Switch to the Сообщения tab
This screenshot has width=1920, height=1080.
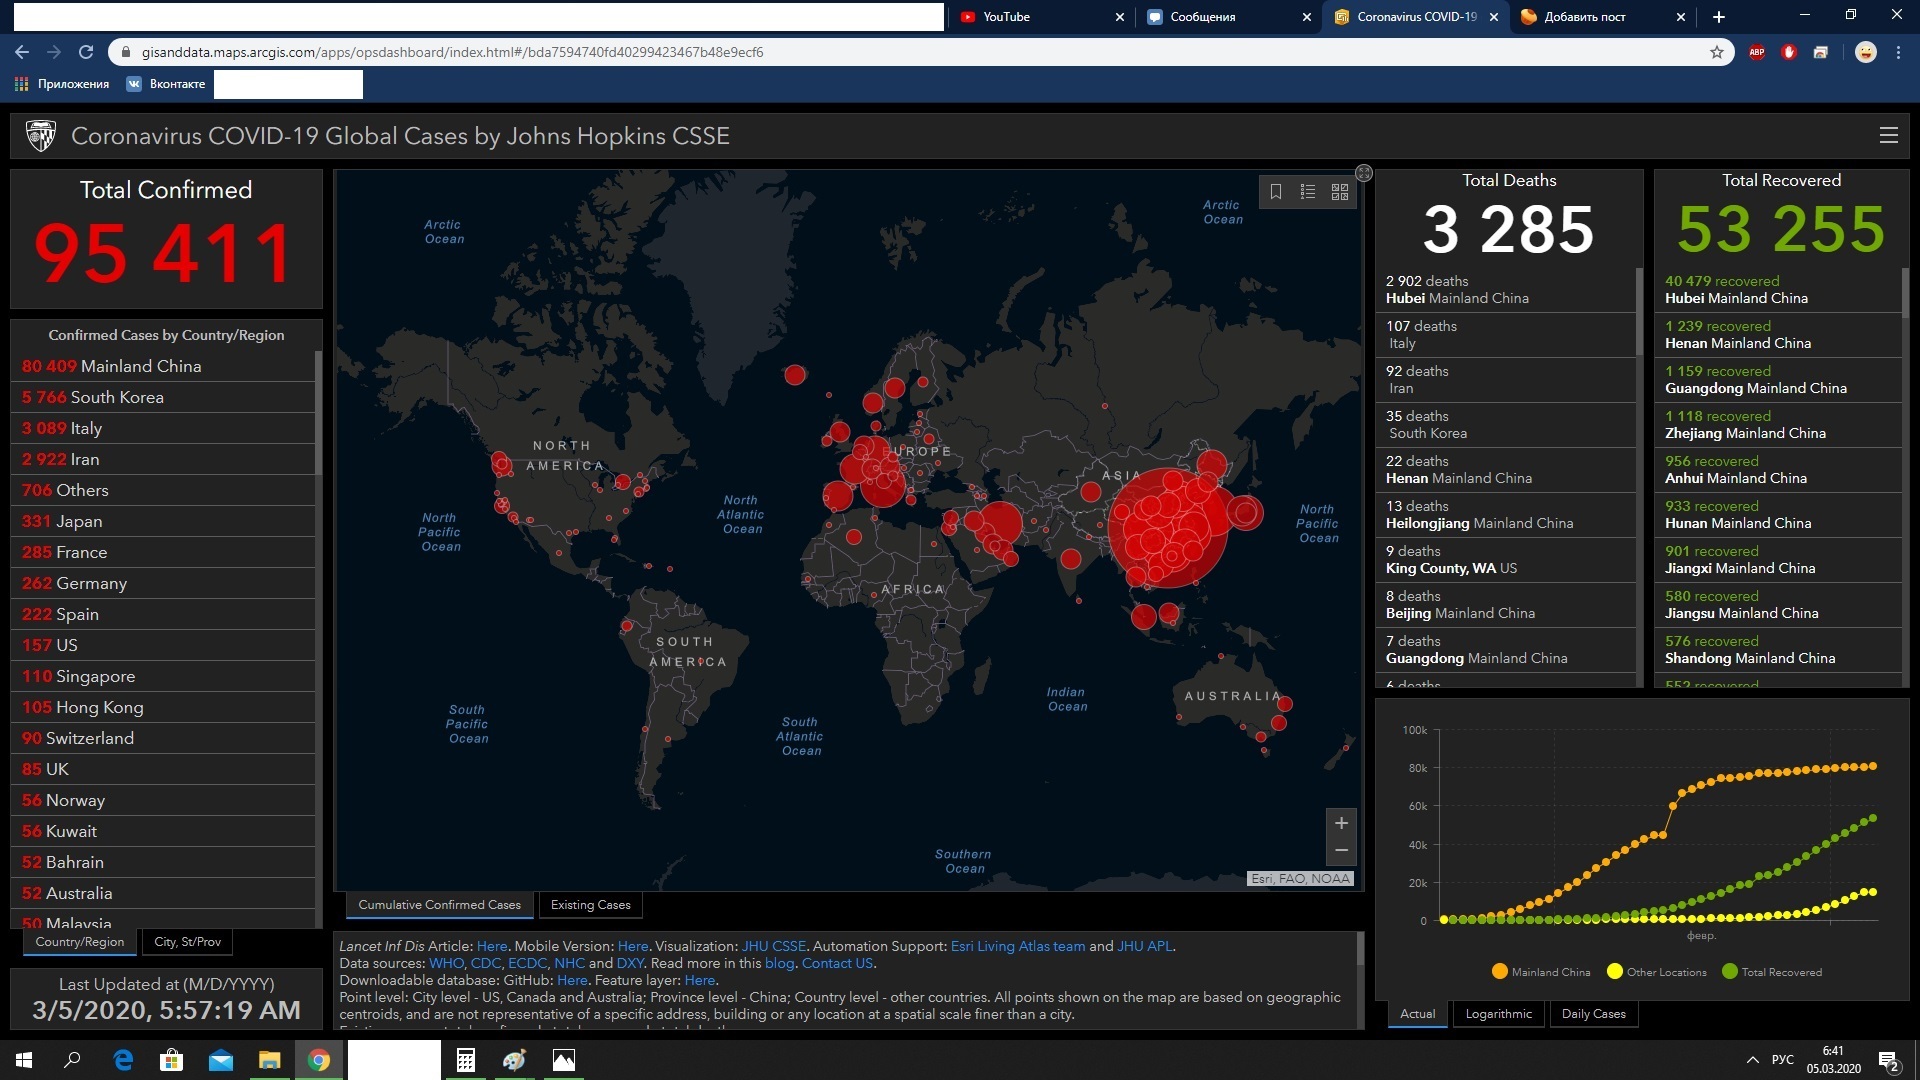point(1228,17)
